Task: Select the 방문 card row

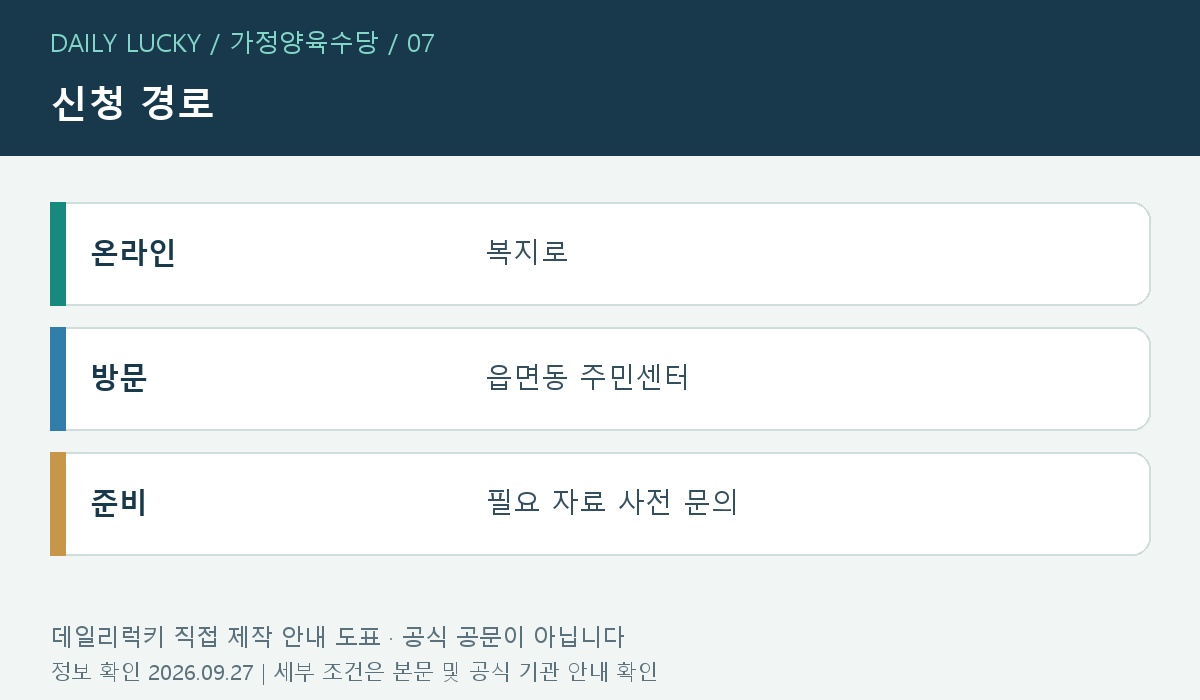Action: click(x=600, y=379)
